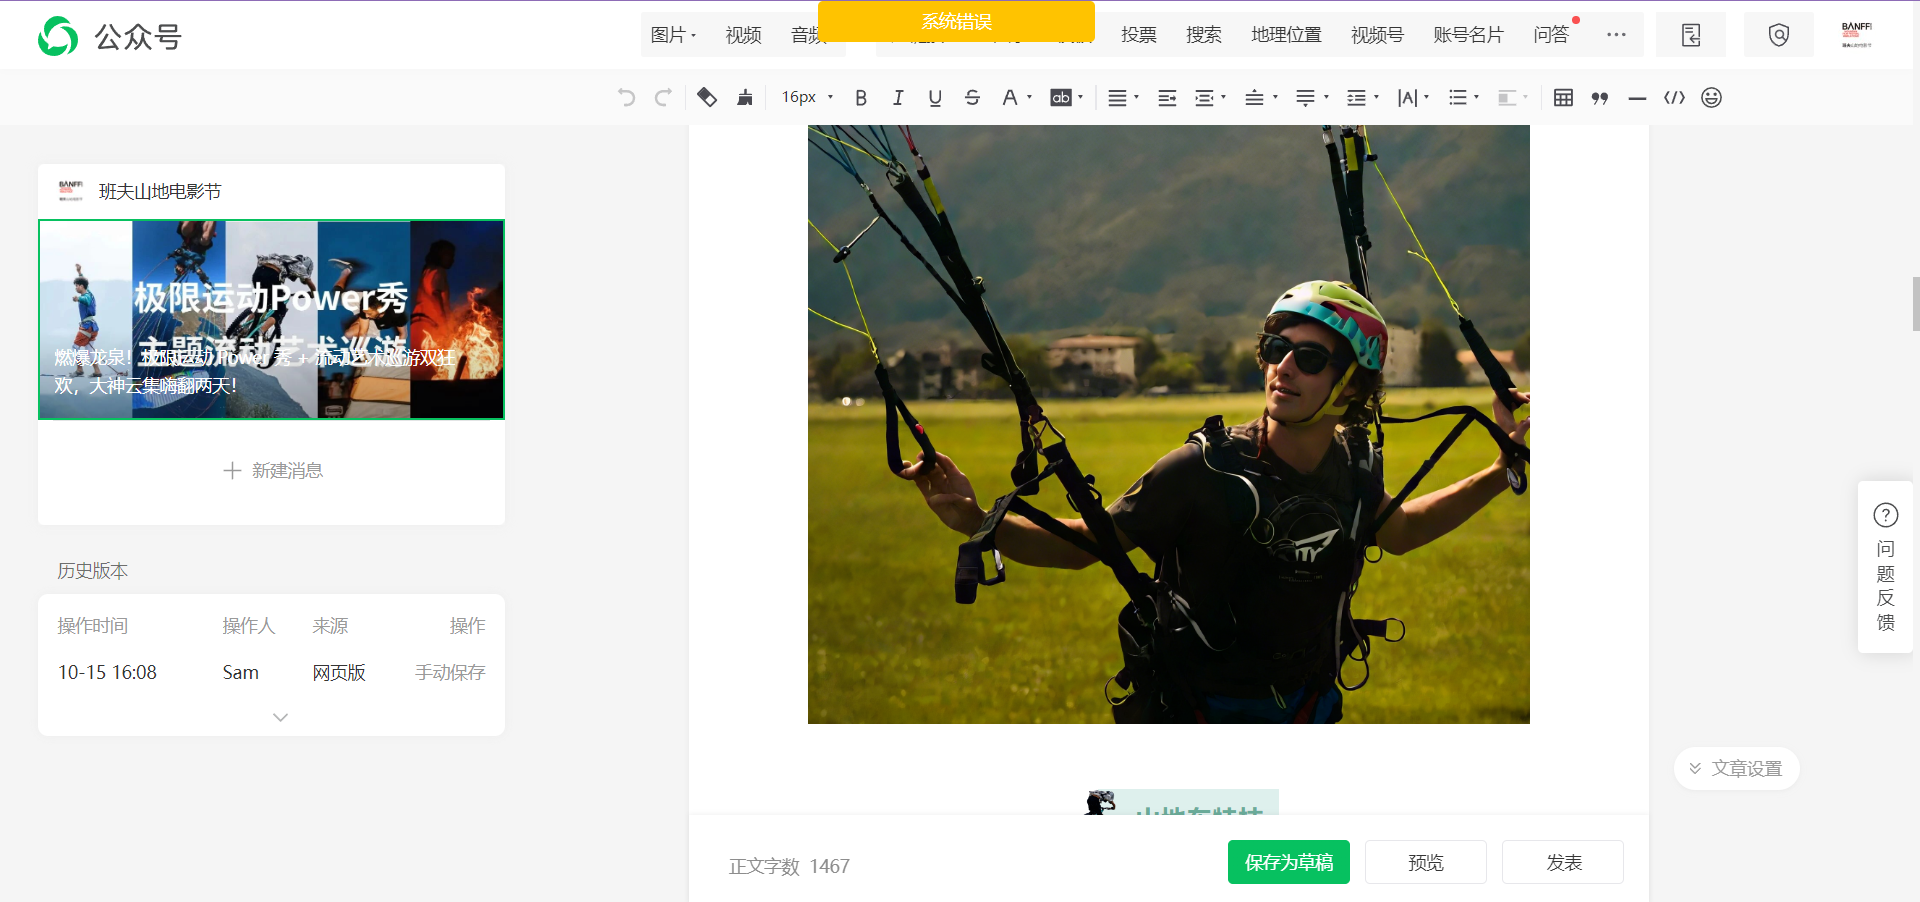Click the 班夫山地电影节 account name
Image resolution: width=1920 pixels, height=902 pixels.
tap(160, 191)
